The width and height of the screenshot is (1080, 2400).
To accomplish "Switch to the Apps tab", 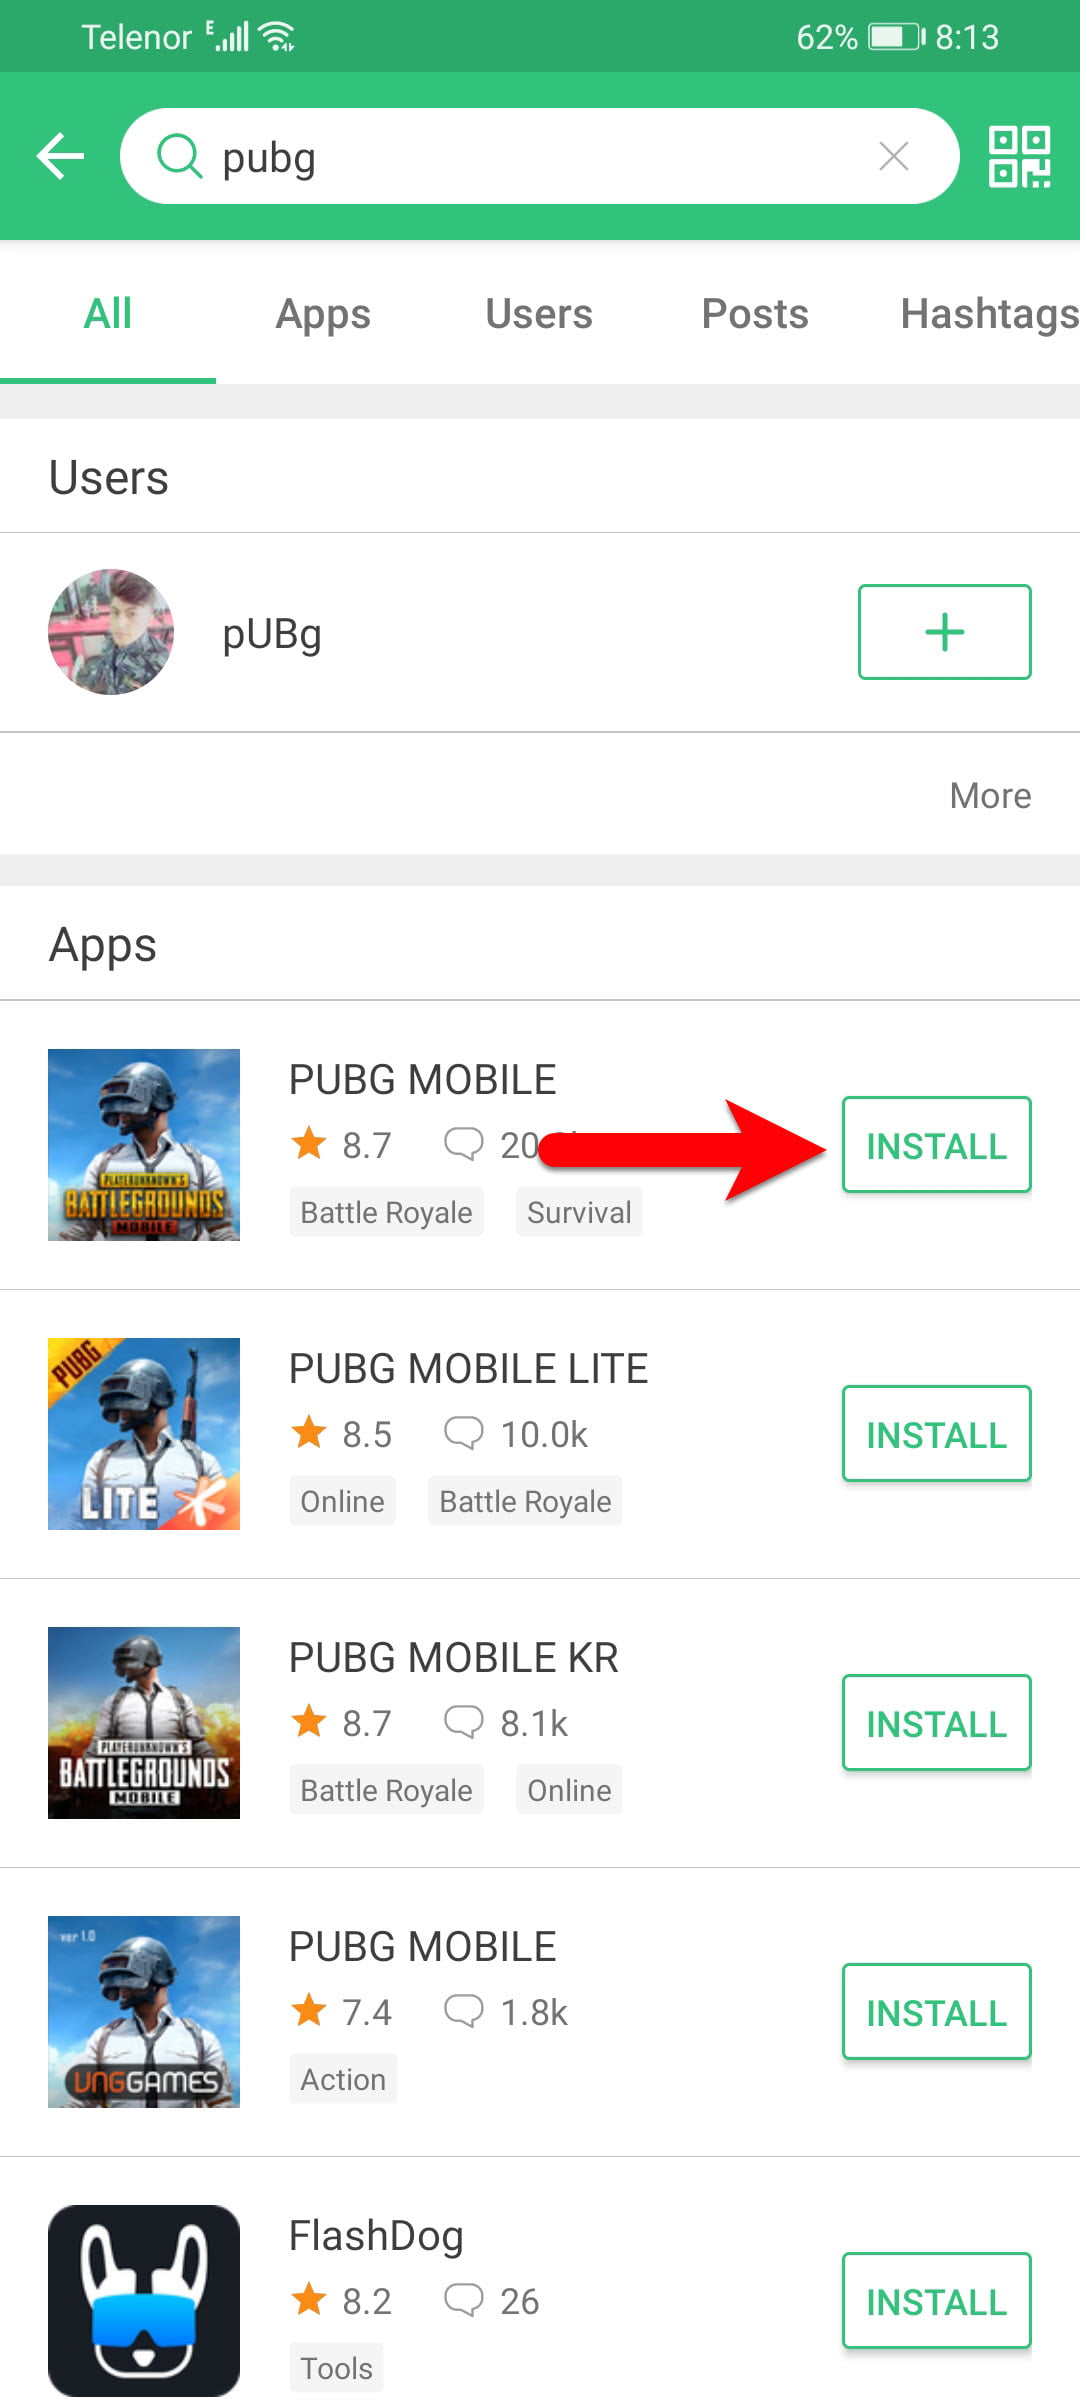I will coord(323,314).
